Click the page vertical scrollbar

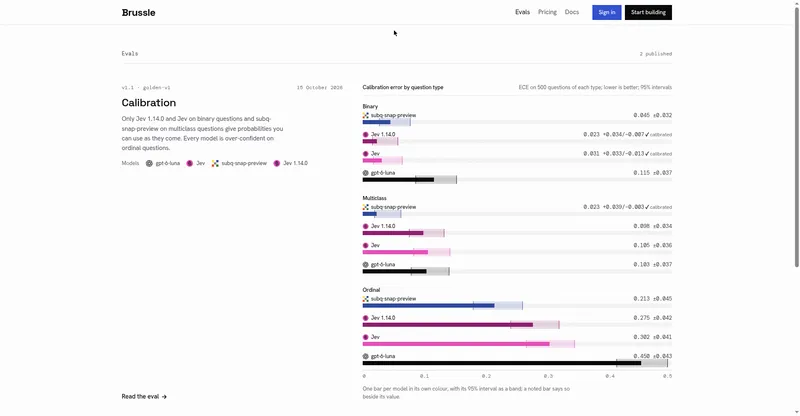click(x=796, y=138)
